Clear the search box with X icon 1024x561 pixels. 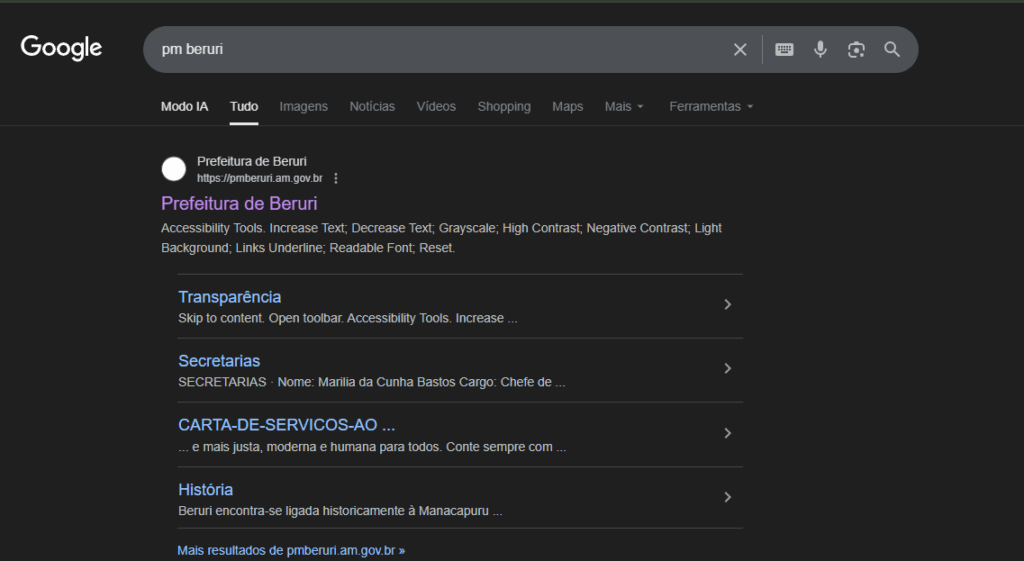point(740,50)
